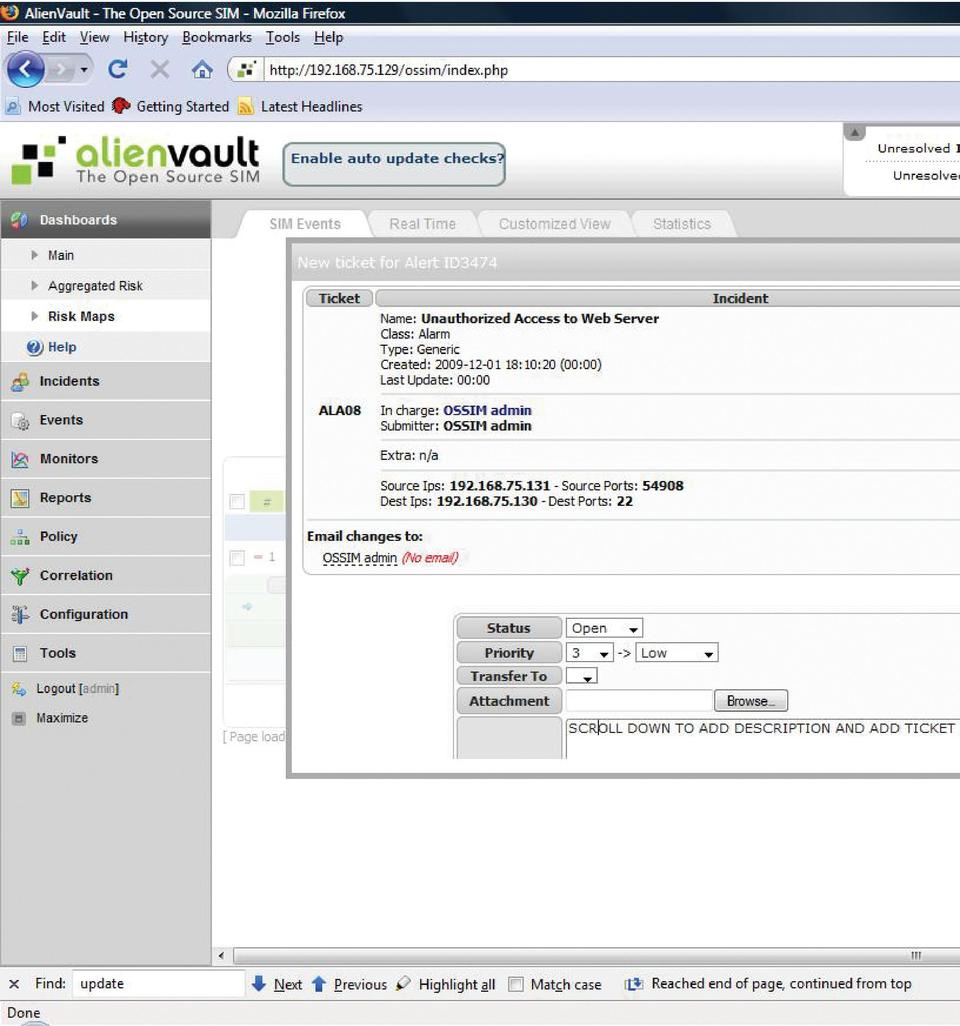Viewport: 960px width, 1026px height.
Task: Expand the Transfer To dropdown
Action: pyautogui.click(x=582, y=677)
